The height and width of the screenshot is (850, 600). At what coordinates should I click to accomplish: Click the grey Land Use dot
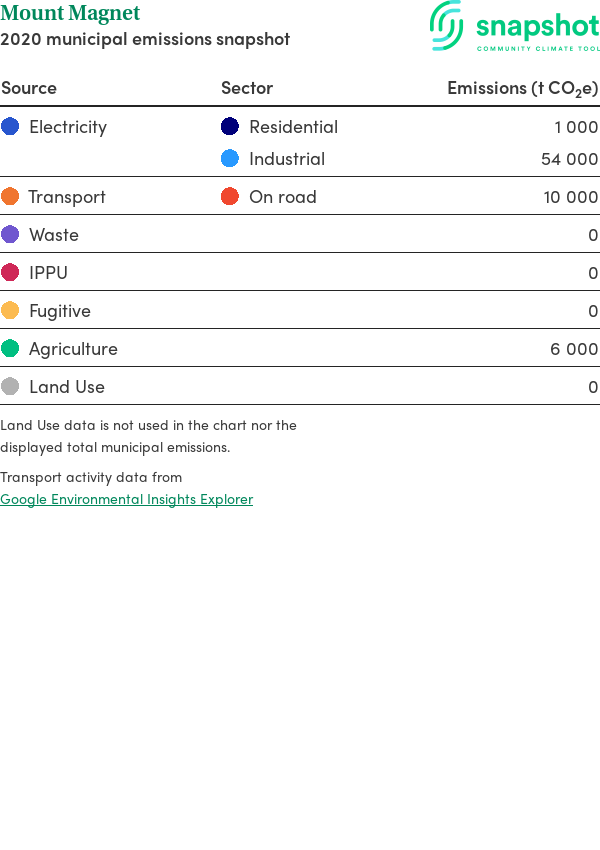click(x=10, y=386)
